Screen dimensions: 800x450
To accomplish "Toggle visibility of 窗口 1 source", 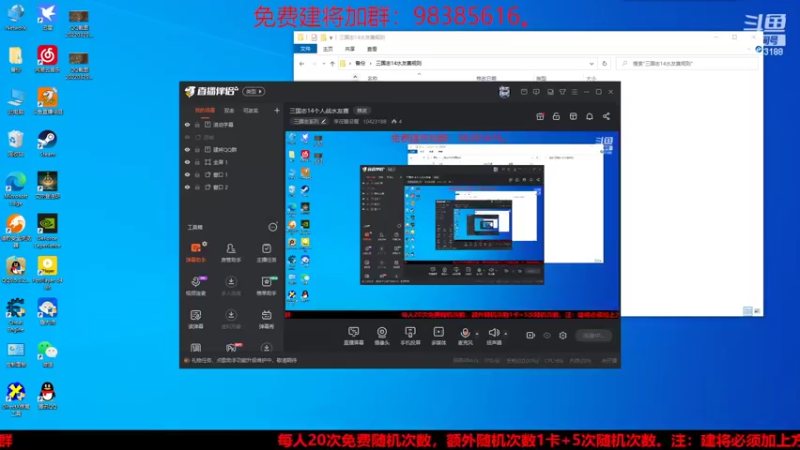I will coord(187,174).
